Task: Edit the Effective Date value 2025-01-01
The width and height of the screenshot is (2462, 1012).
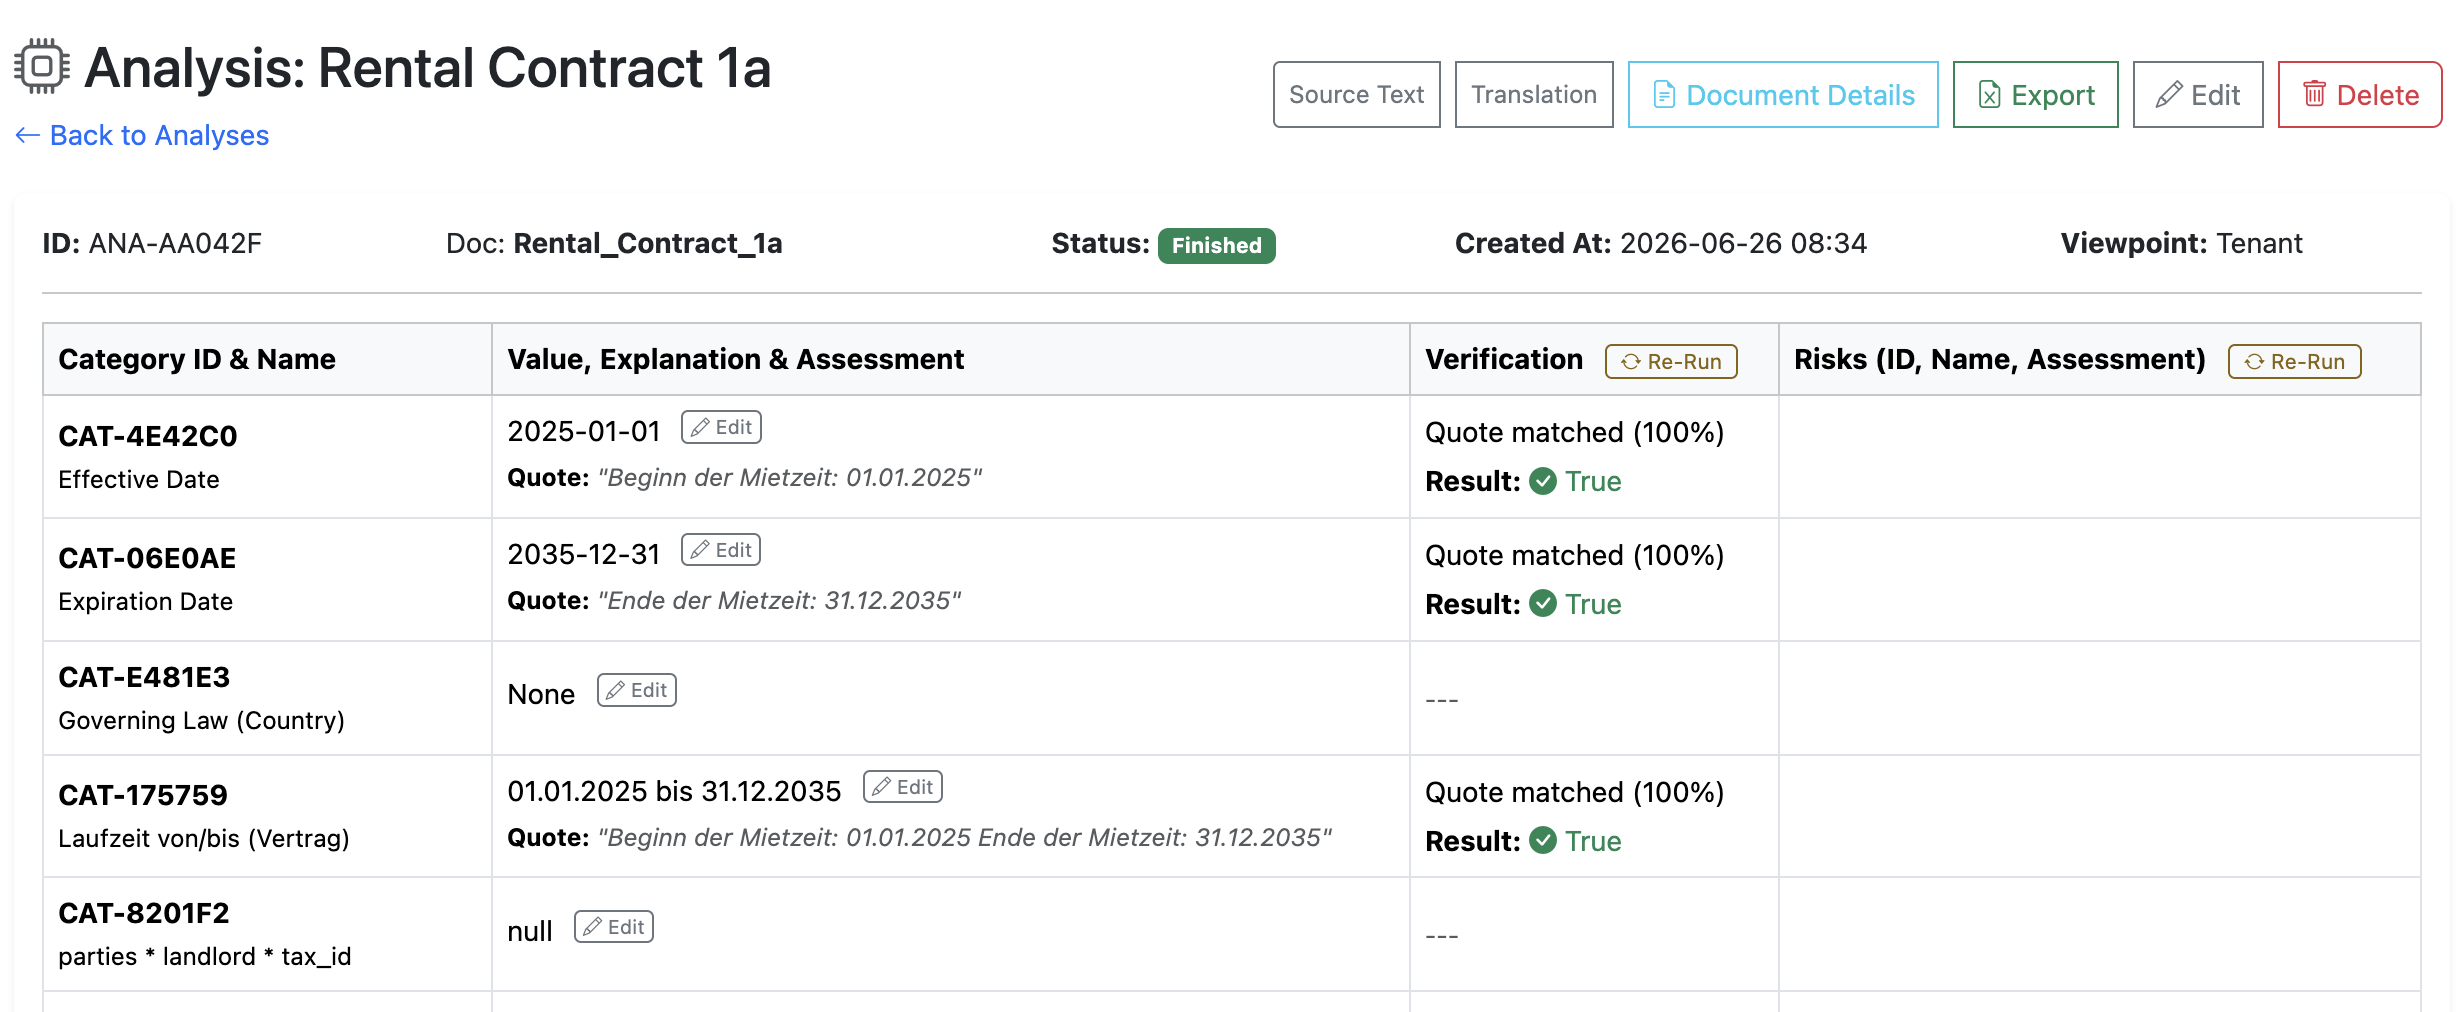Action: point(721,427)
